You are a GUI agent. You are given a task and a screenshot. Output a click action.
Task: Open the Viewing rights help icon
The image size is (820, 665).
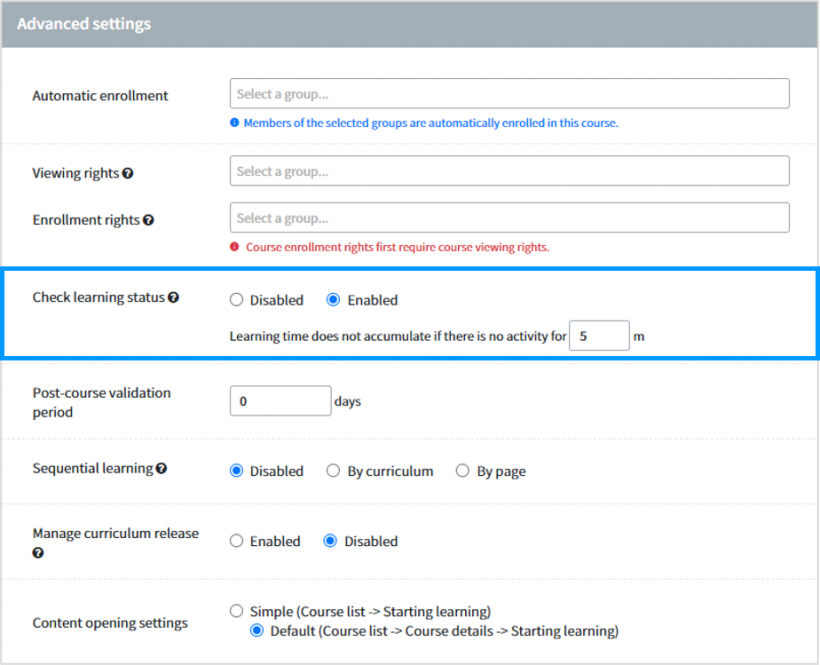(x=127, y=172)
